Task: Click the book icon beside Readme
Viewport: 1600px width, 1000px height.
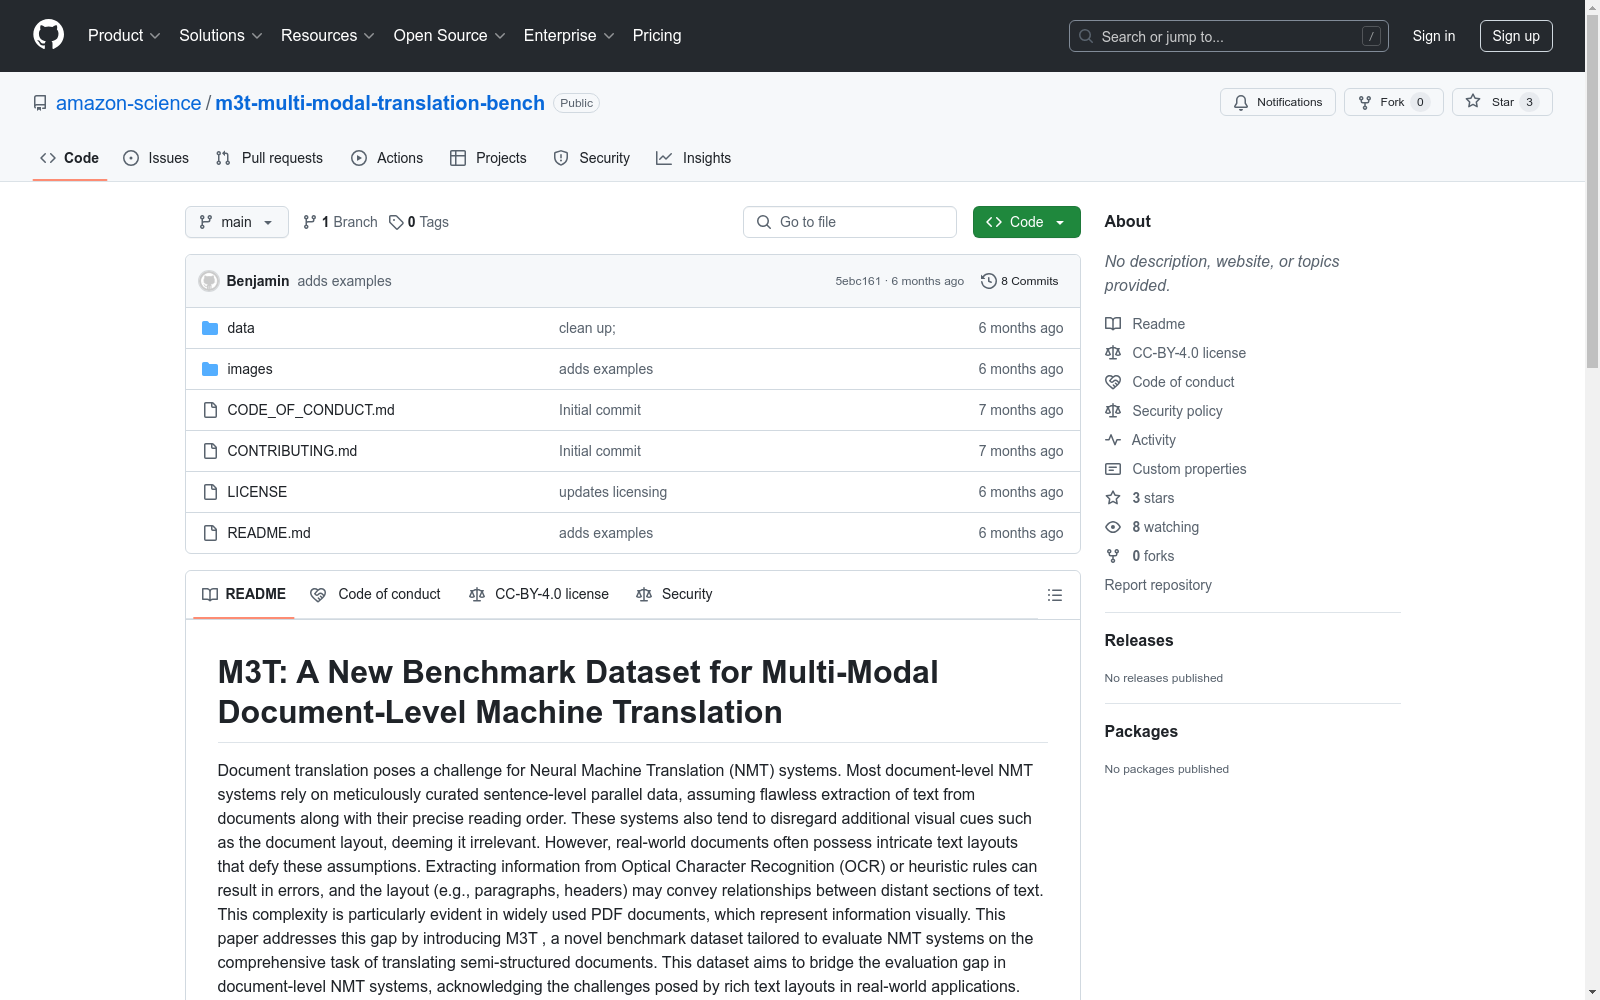Action: [x=1113, y=324]
